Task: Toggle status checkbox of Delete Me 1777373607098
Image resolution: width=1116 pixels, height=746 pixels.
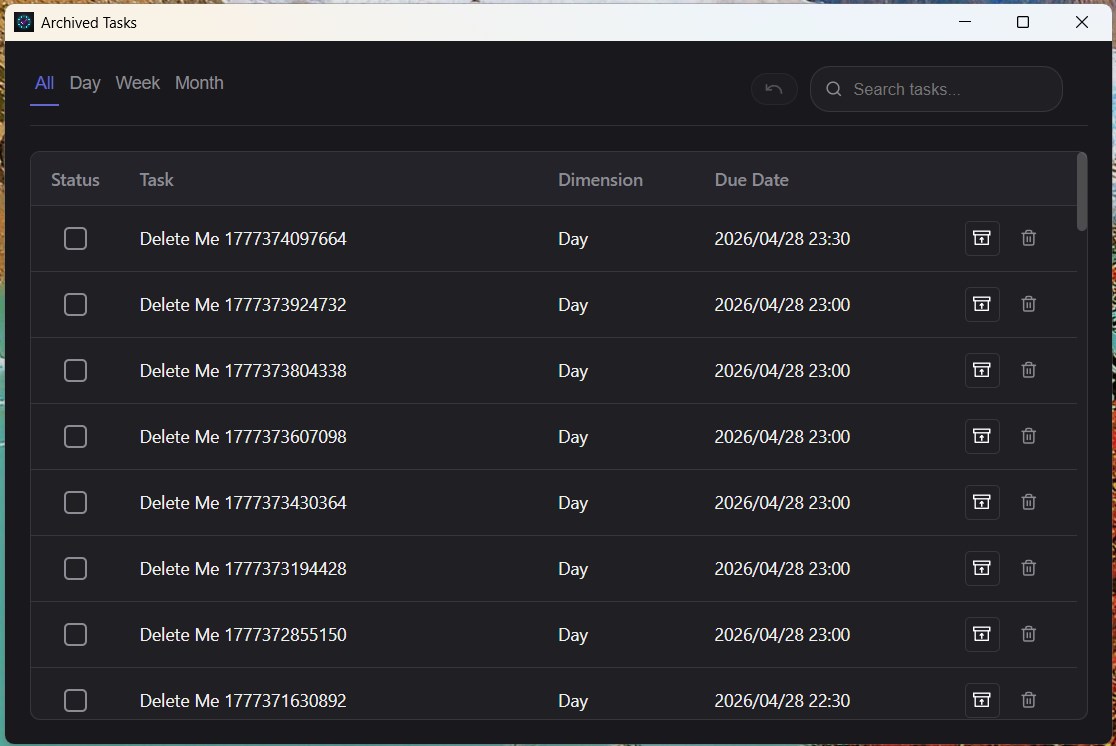Action: coord(75,436)
